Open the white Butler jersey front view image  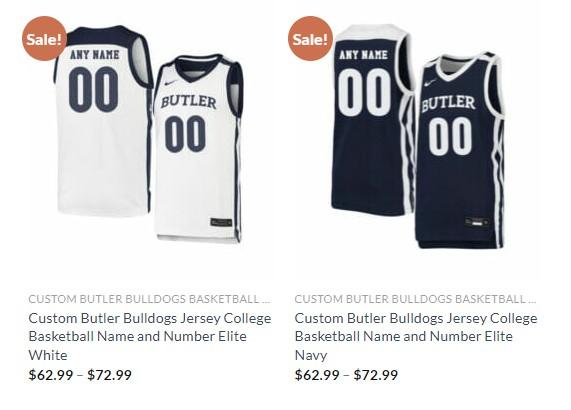click(198, 149)
